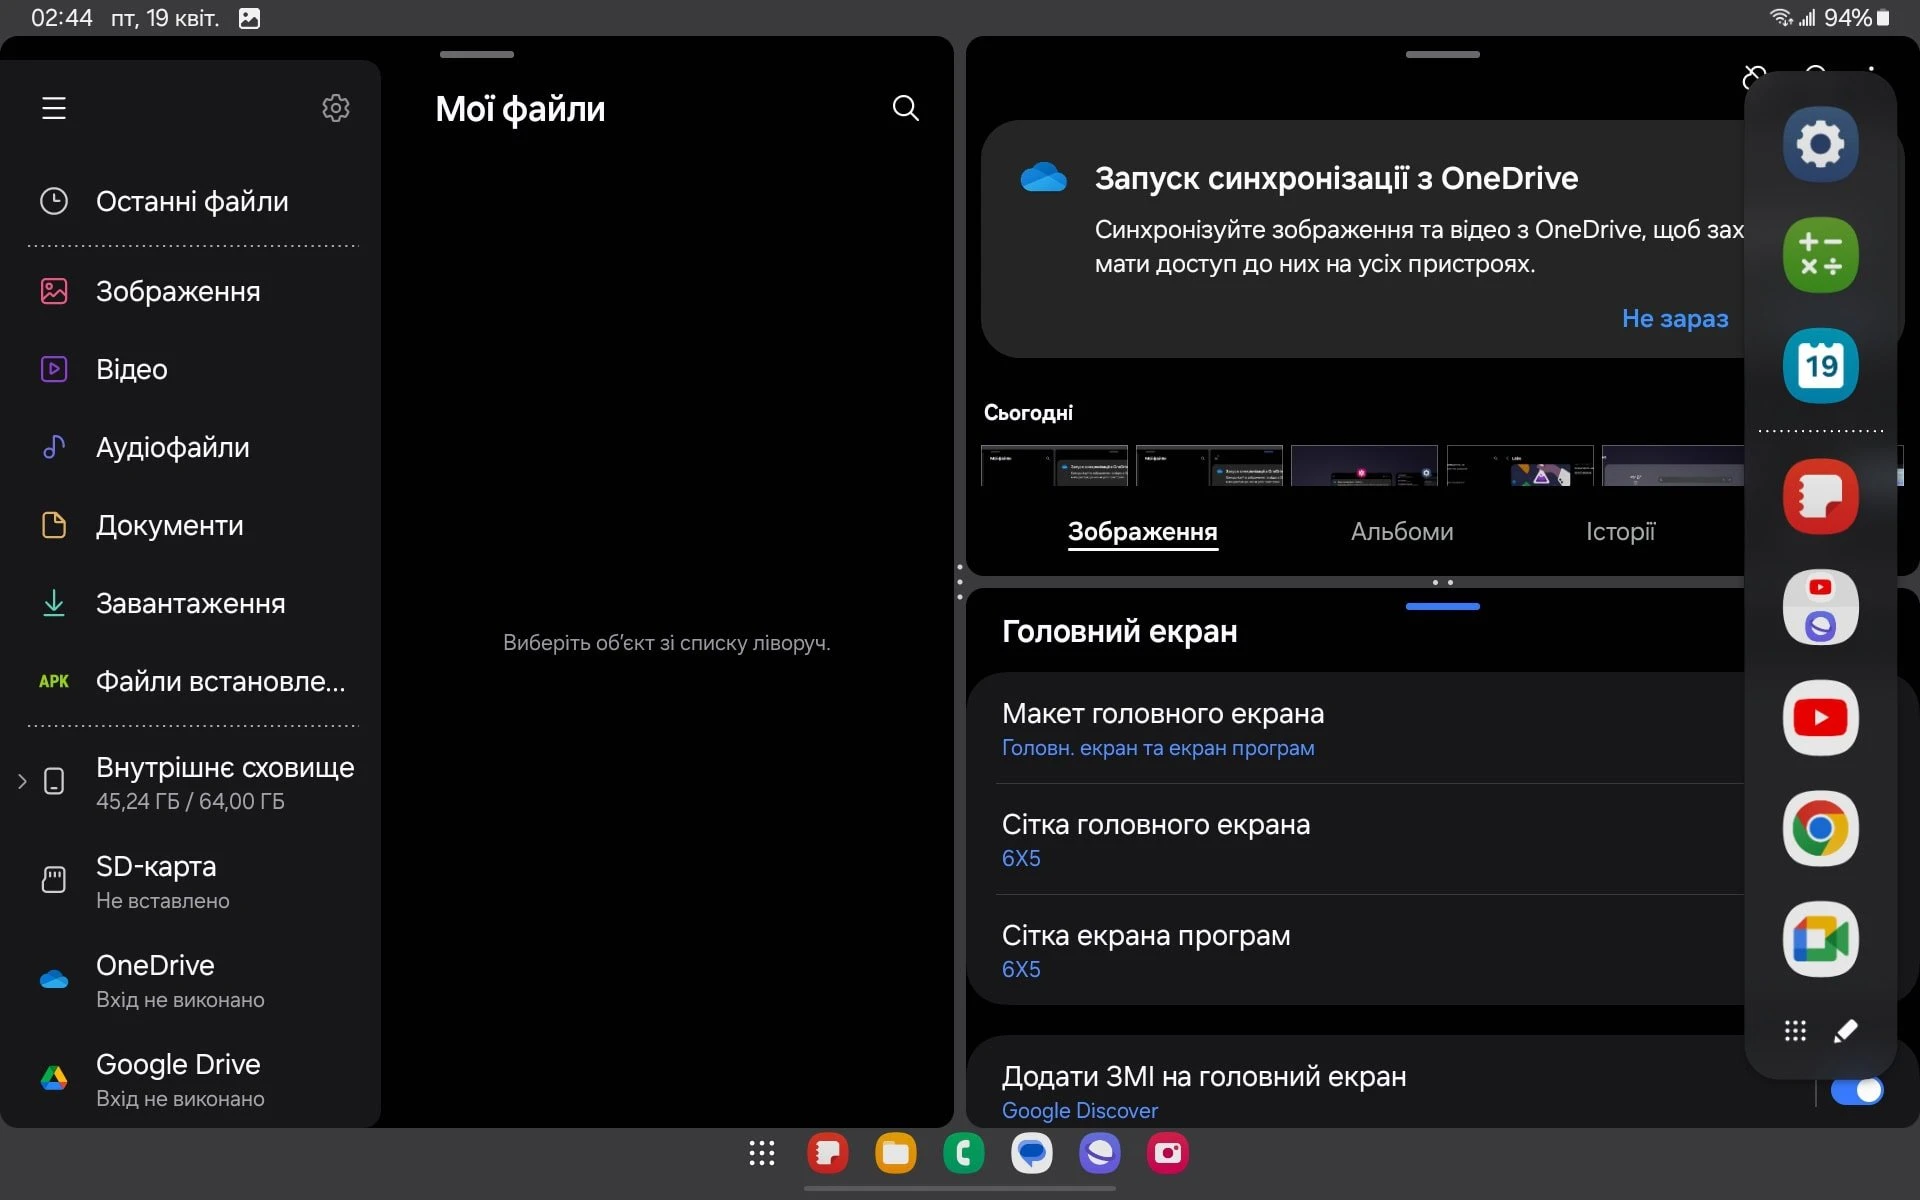Switch to the Альбоми tab in Gallery

1402,531
